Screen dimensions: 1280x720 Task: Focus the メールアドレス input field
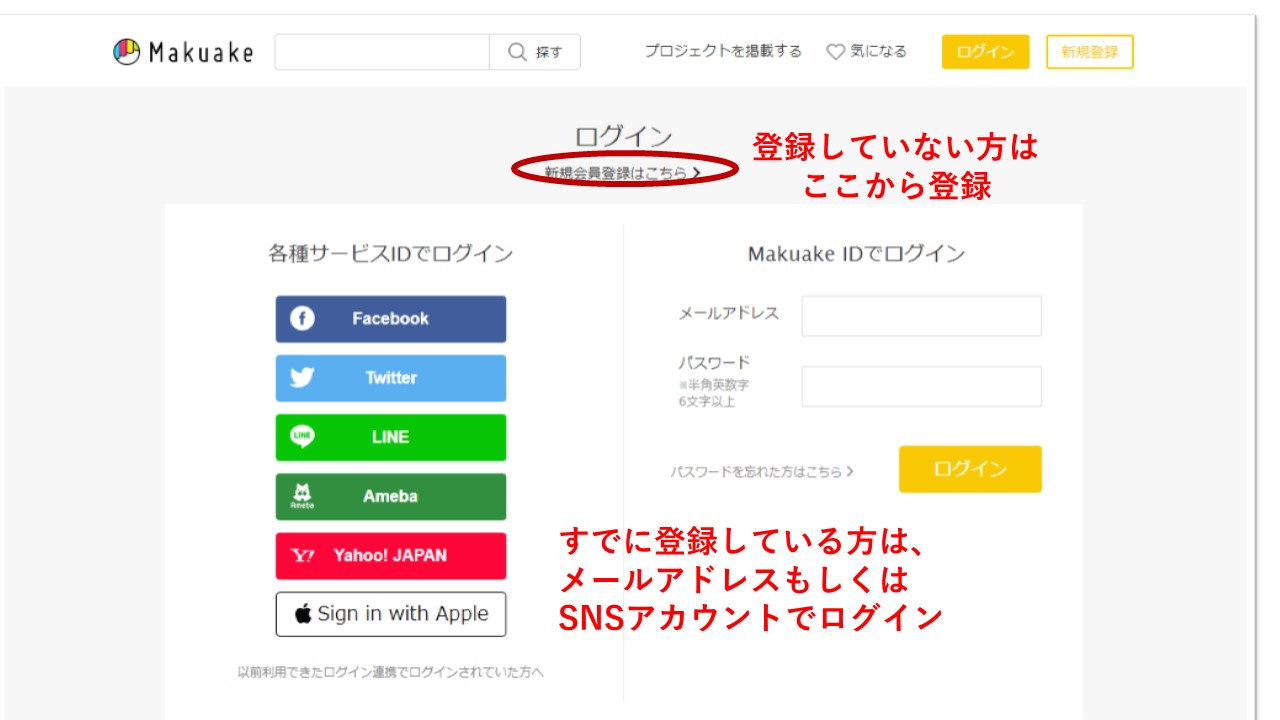pos(921,316)
